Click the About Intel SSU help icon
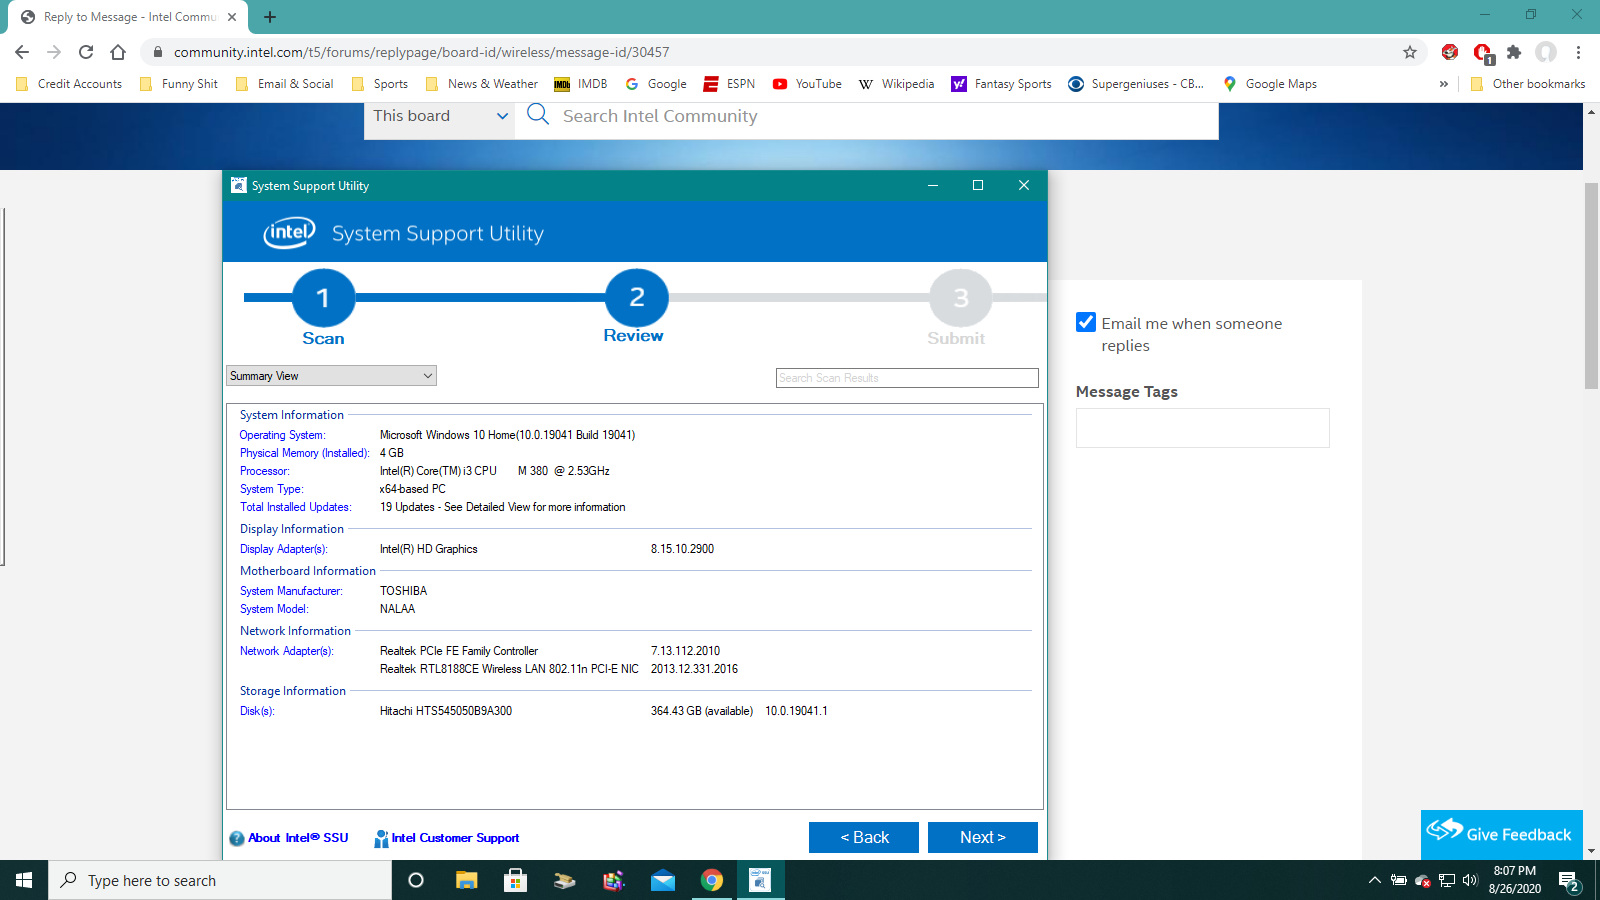The image size is (1600, 900). click(236, 838)
